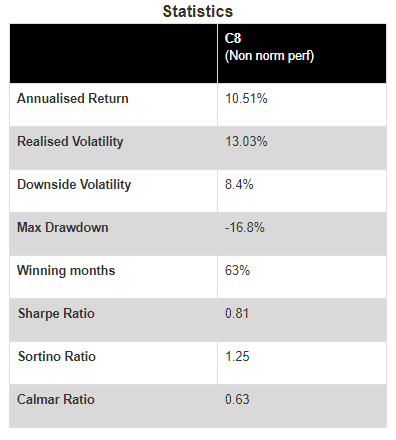Image resolution: width=396 pixels, height=440 pixels.
Task: Select the 8.4% downside volatility value
Action: [239, 184]
